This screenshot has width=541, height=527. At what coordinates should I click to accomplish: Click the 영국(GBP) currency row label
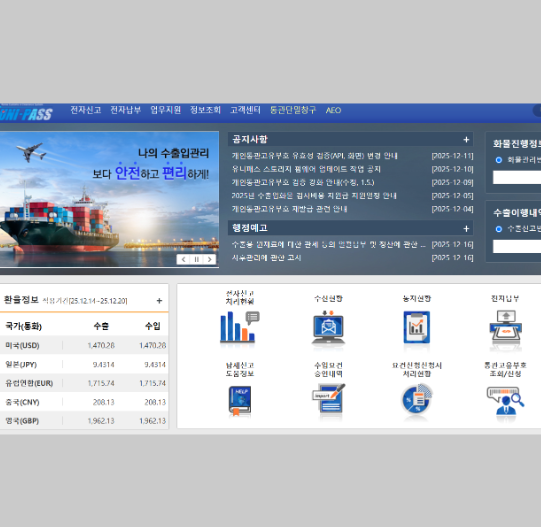pos(22,421)
